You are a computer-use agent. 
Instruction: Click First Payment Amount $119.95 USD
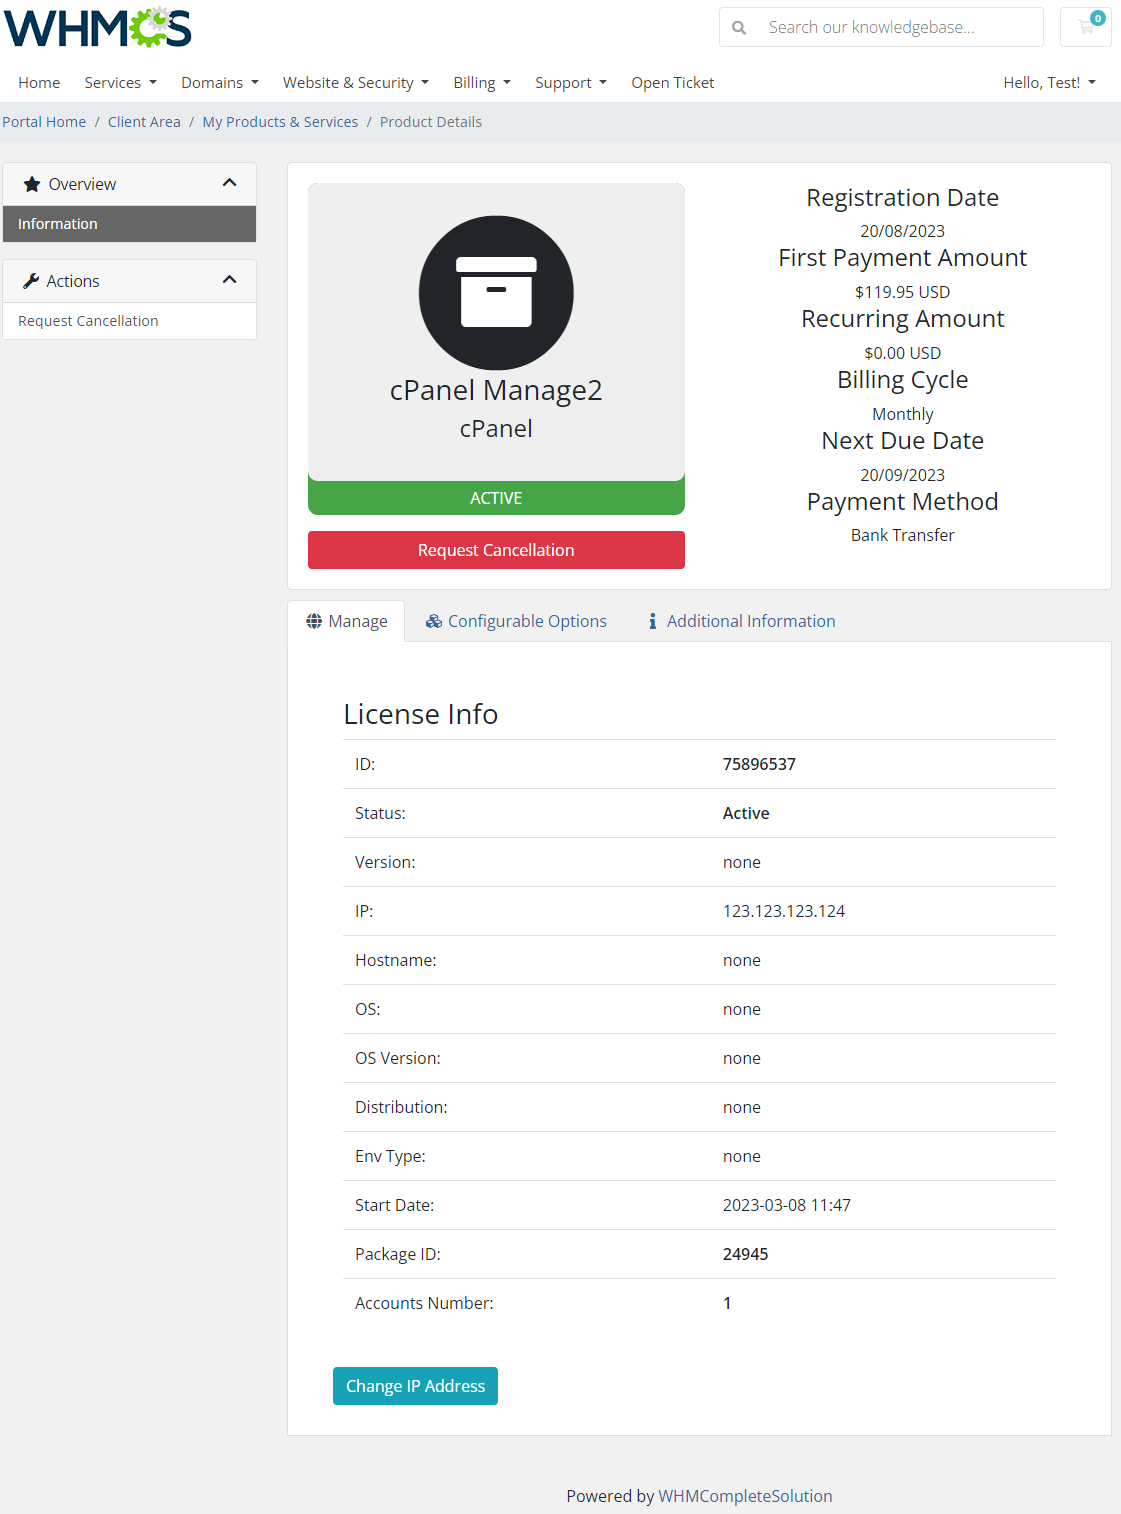903,292
